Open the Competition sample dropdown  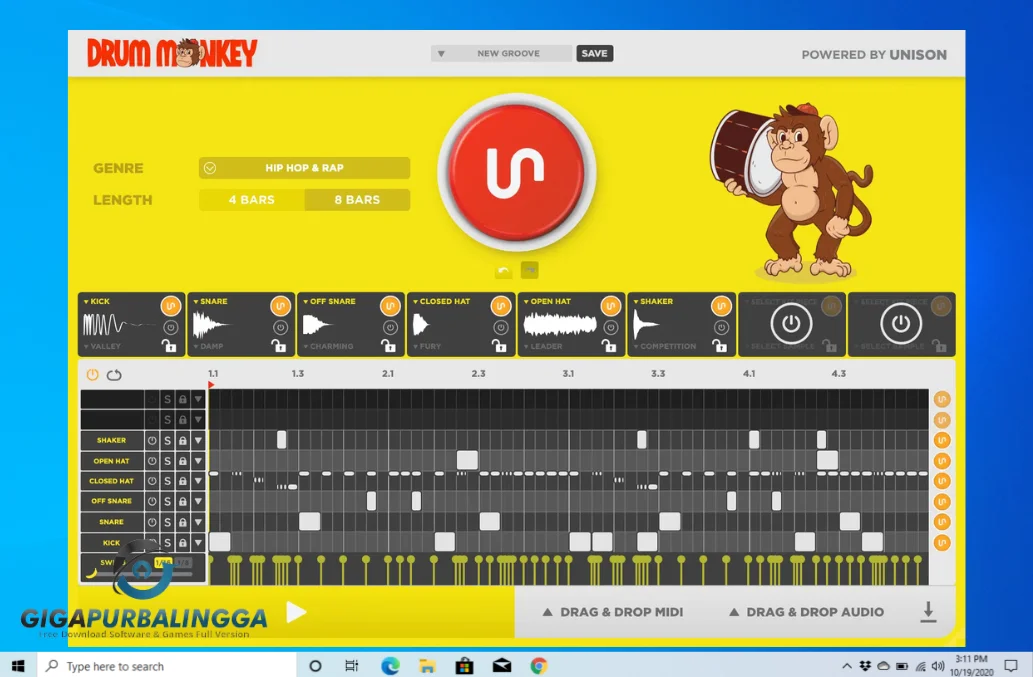coord(665,346)
